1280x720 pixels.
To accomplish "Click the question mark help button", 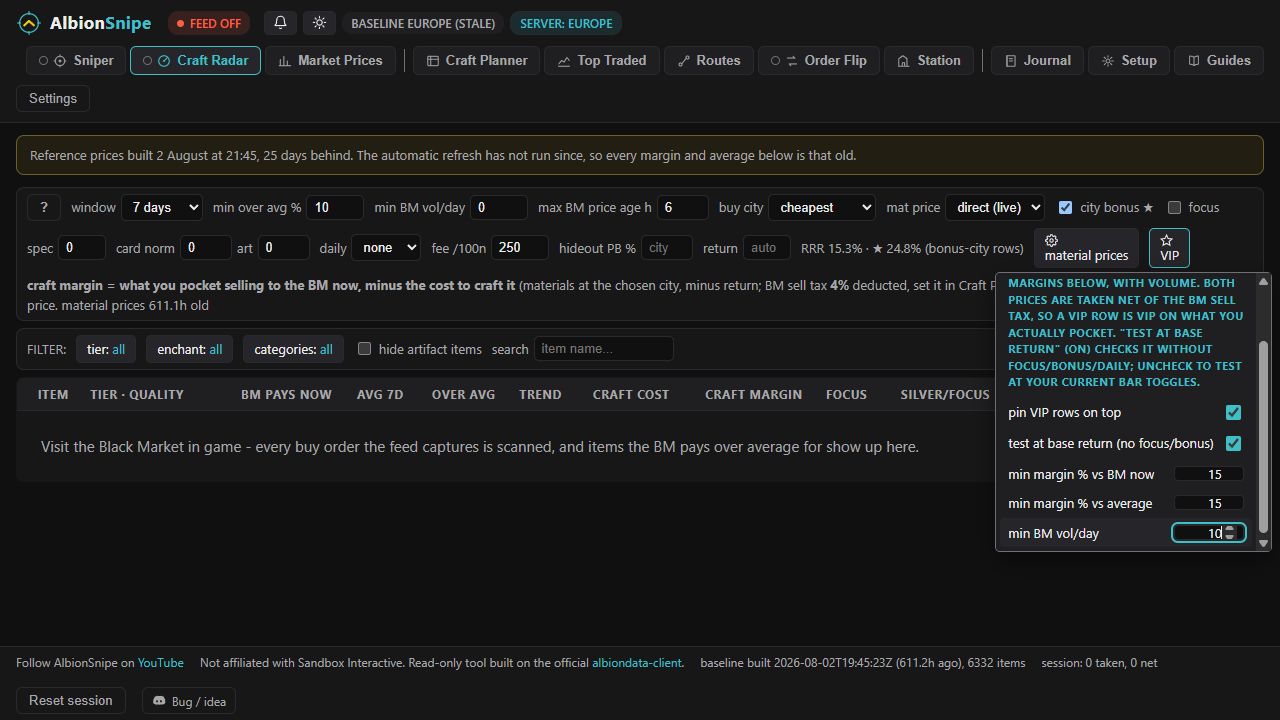I will [x=43, y=207].
